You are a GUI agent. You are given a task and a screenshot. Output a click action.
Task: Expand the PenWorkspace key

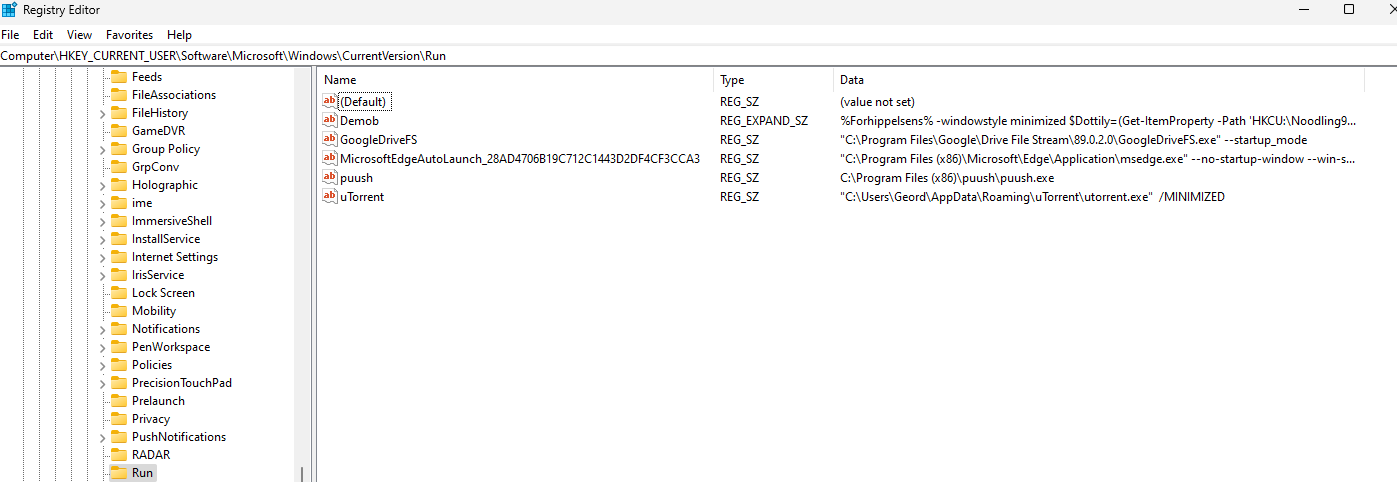[x=102, y=348]
